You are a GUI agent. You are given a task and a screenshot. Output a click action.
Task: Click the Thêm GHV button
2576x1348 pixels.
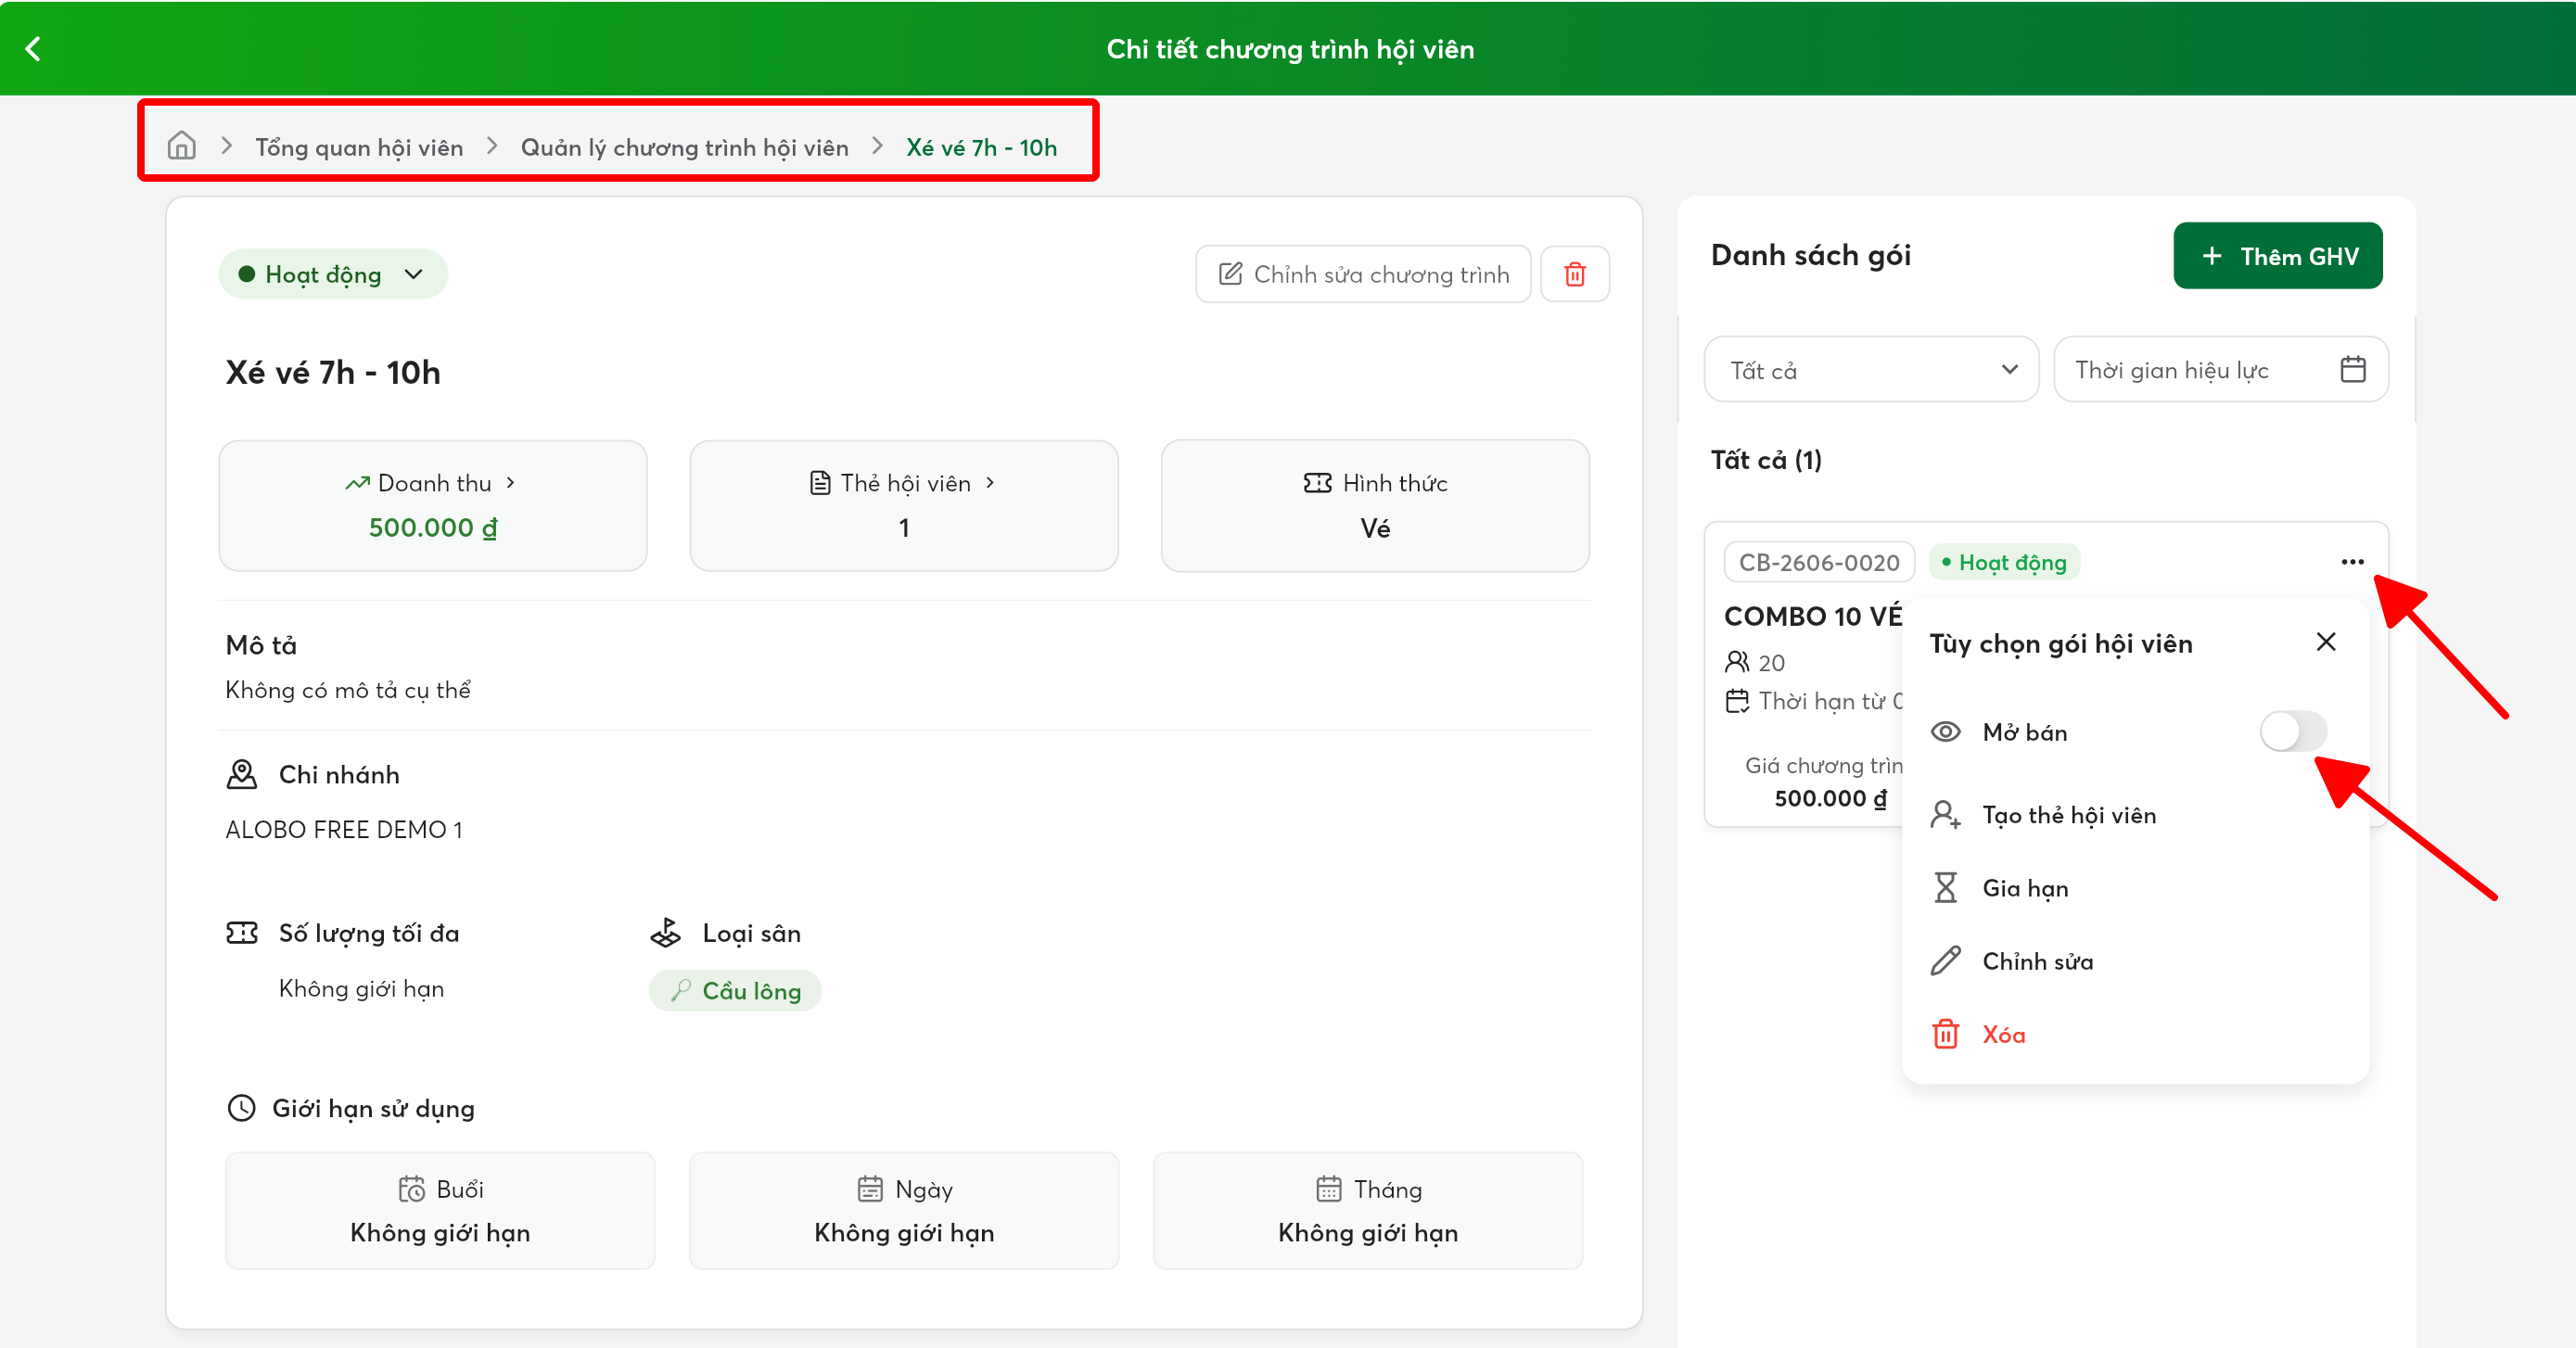tap(2277, 256)
